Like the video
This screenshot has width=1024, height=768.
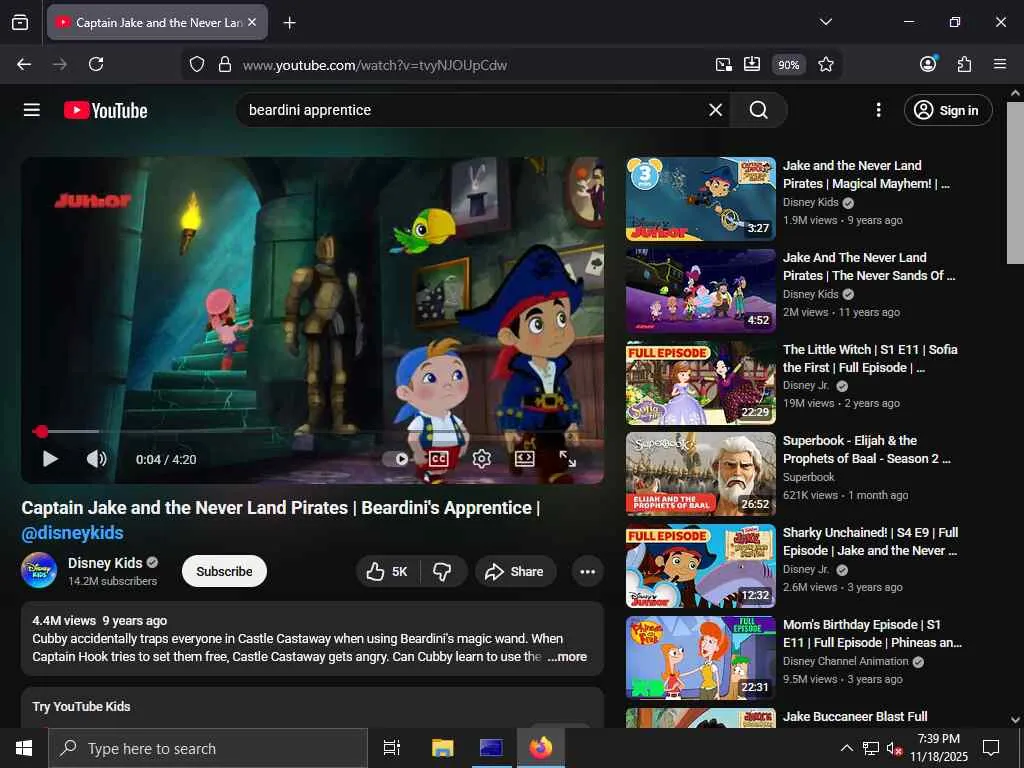coord(387,571)
